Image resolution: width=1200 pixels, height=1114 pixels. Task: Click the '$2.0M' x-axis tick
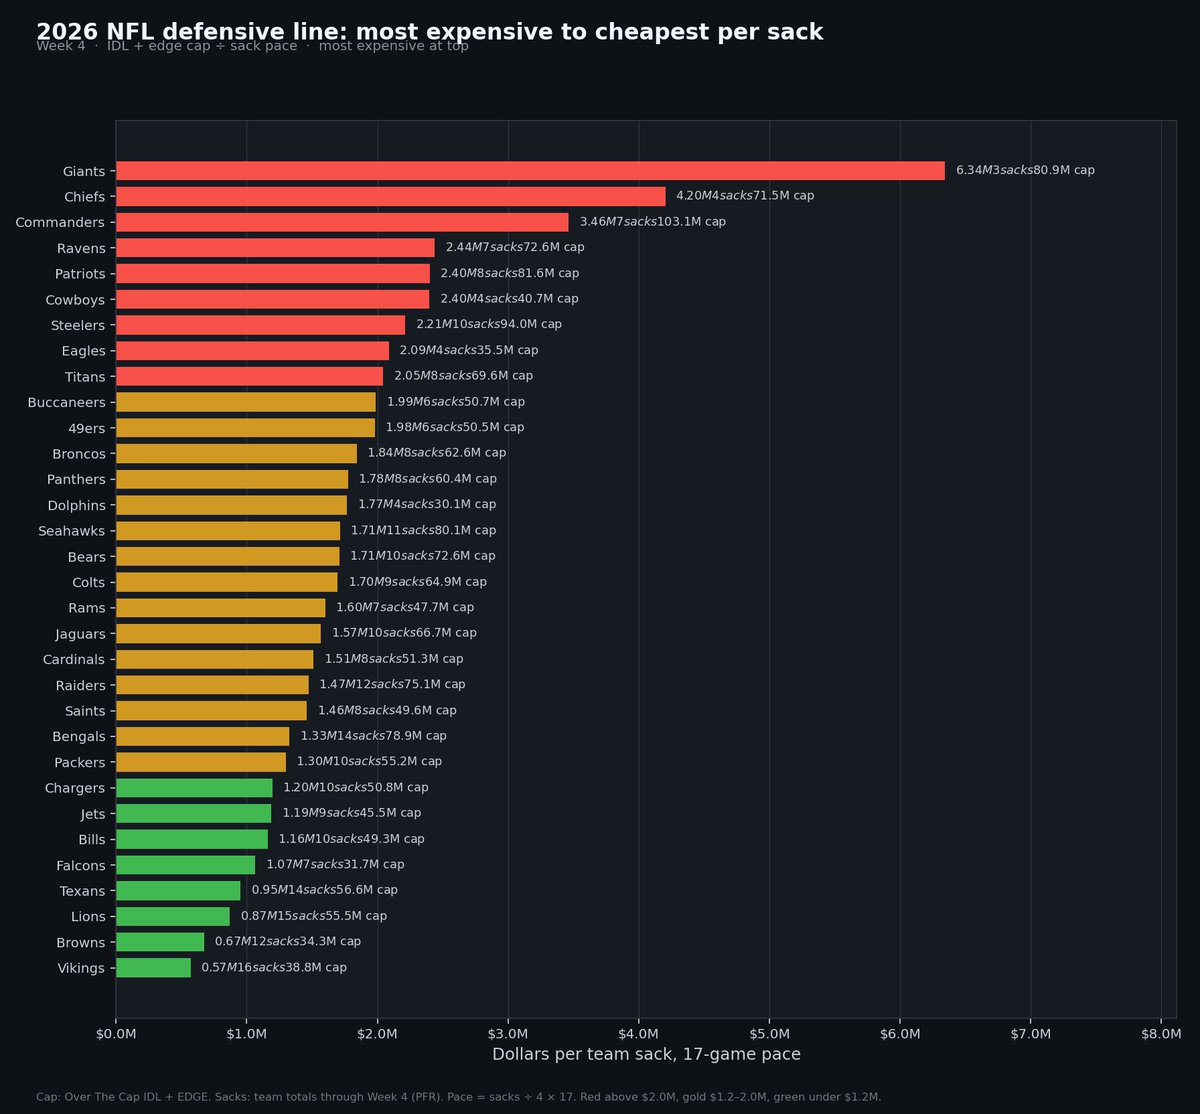point(377,1034)
